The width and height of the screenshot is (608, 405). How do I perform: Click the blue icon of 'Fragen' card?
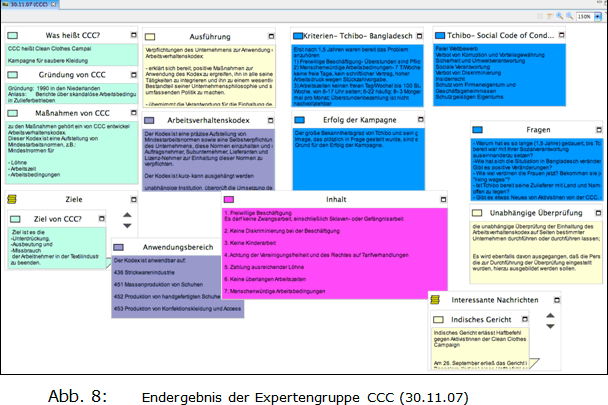tap(478, 130)
